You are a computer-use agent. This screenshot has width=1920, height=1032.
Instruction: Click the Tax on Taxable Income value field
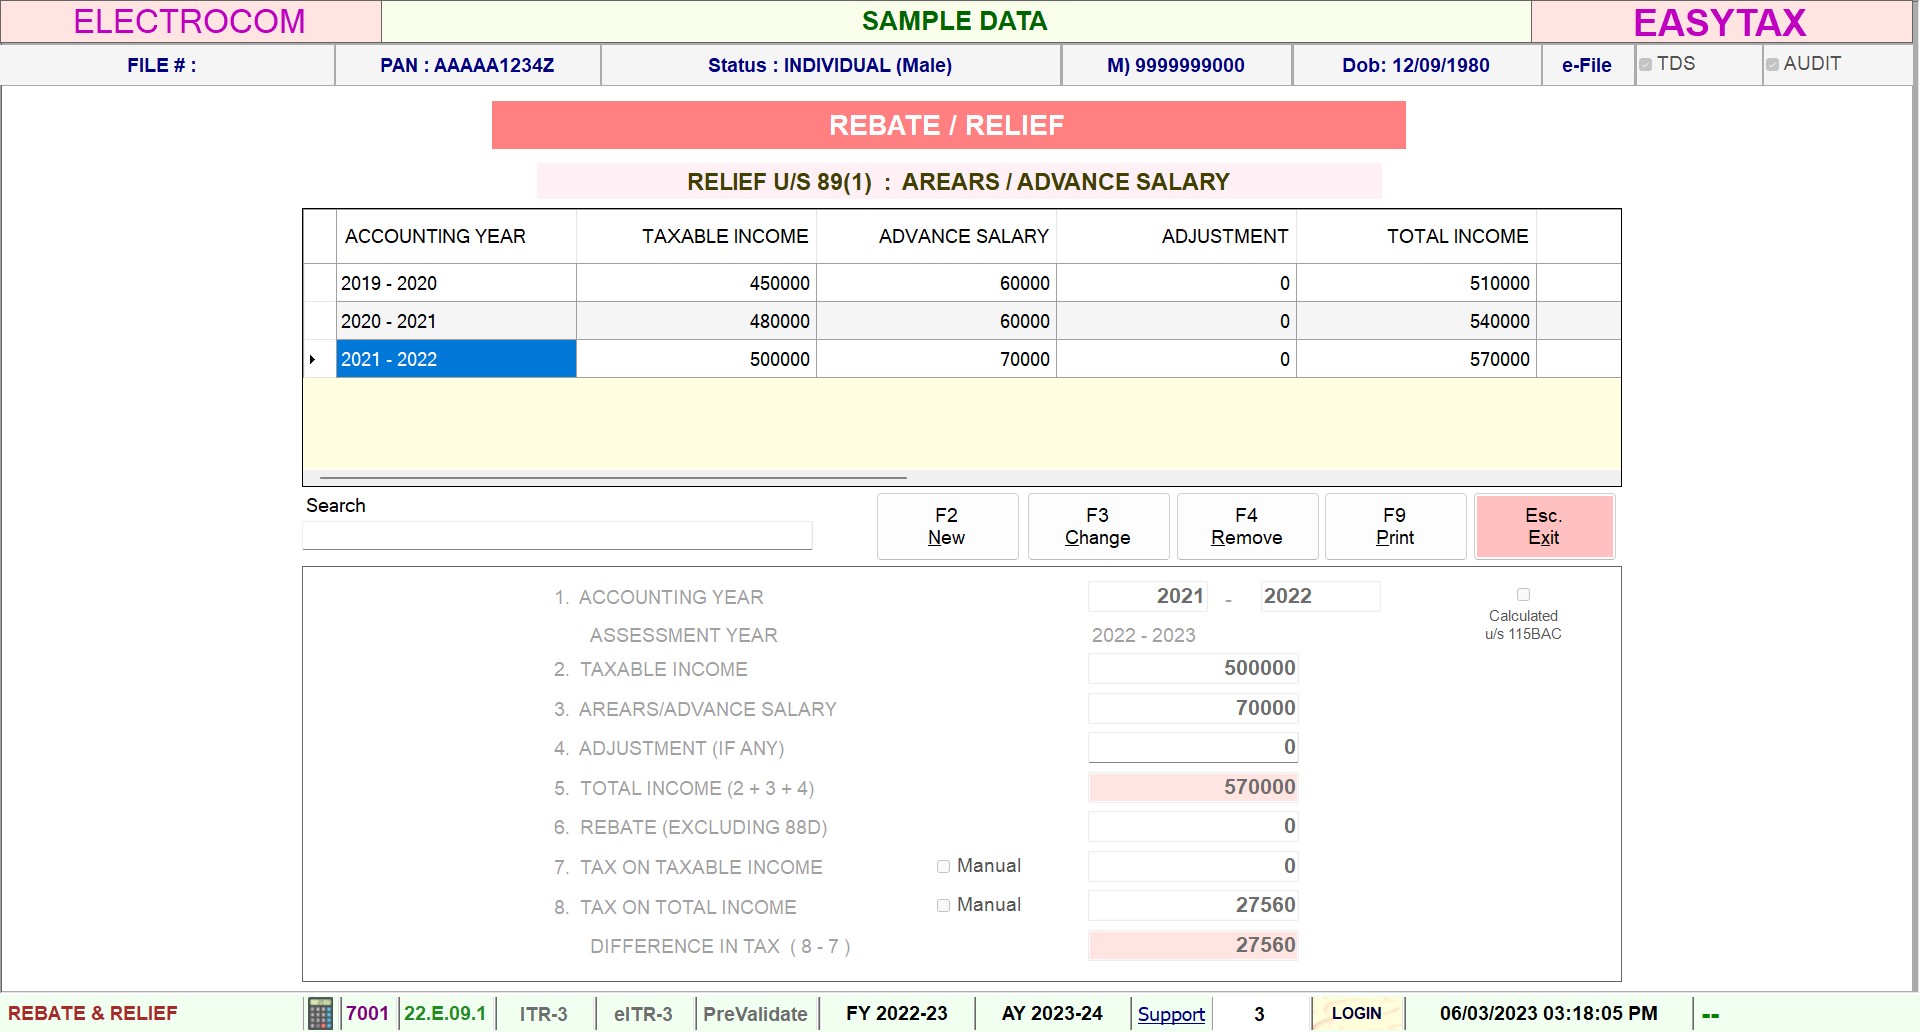[x=1193, y=866]
